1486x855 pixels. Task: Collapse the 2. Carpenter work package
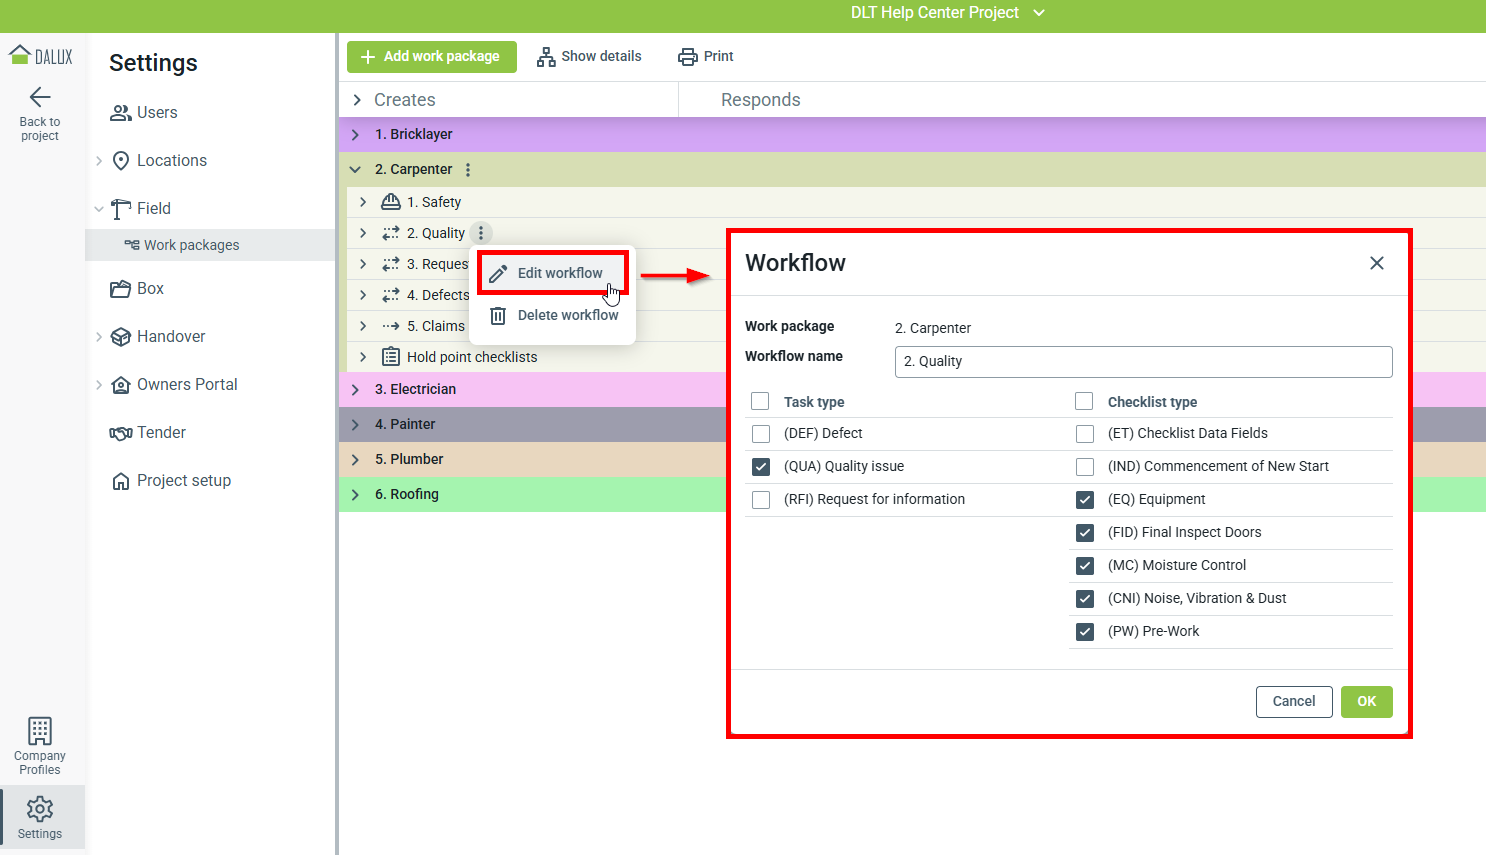pyautogui.click(x=355, y=170)
